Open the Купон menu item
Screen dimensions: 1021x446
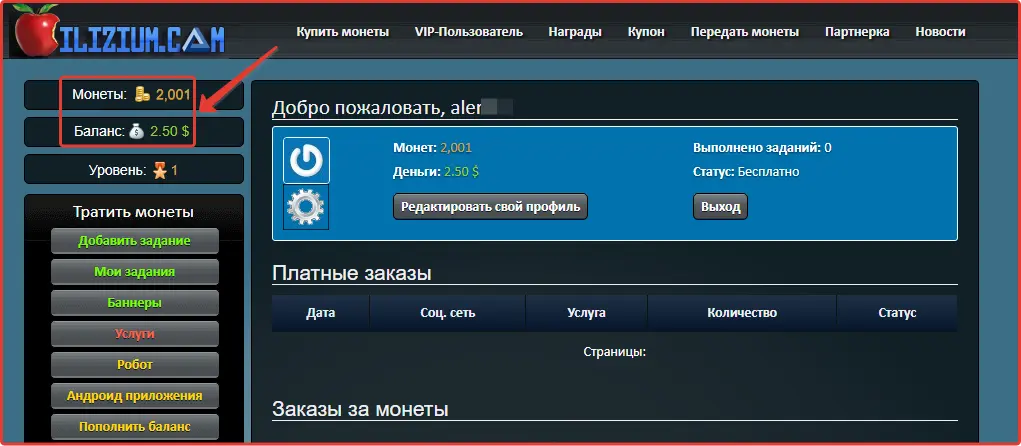tap(646, 32)
